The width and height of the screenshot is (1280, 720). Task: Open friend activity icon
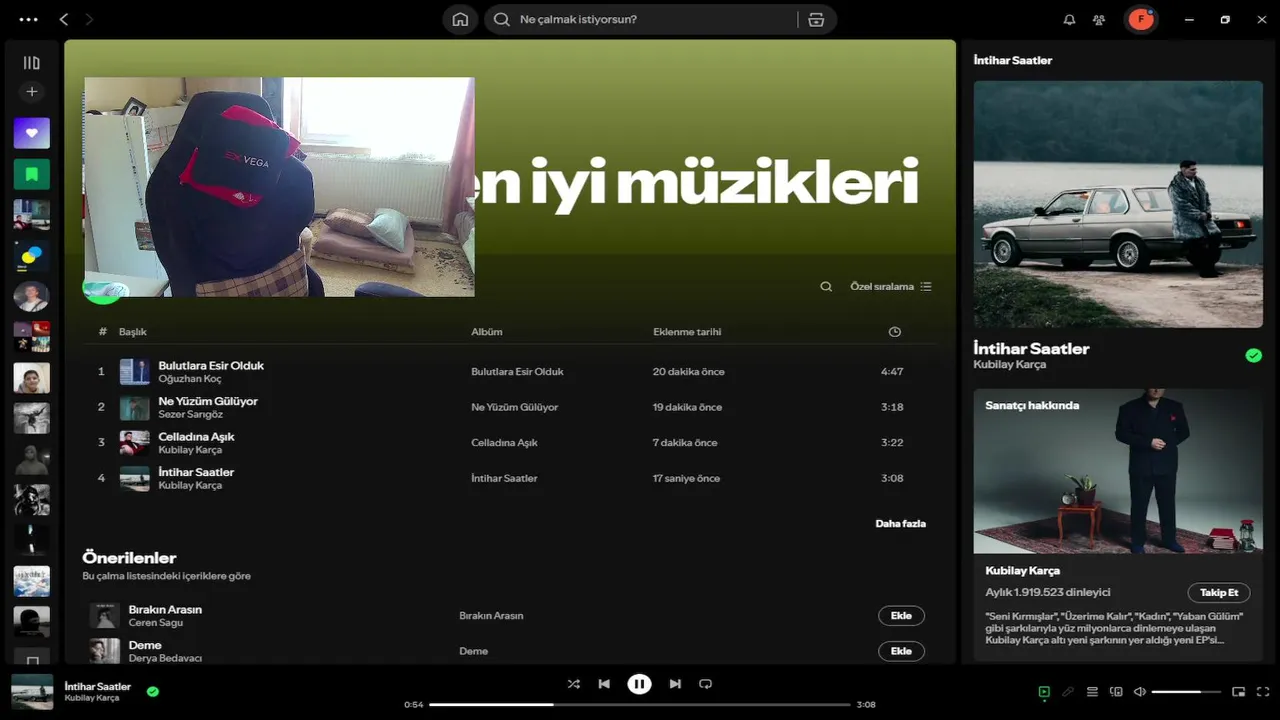point(1099,19)
